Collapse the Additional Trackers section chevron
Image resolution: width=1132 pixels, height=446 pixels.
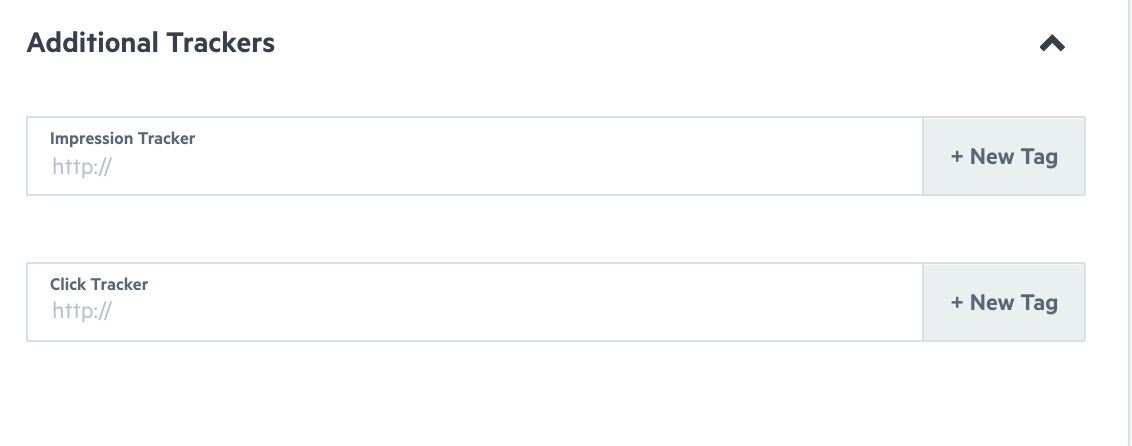[1052, 44]
